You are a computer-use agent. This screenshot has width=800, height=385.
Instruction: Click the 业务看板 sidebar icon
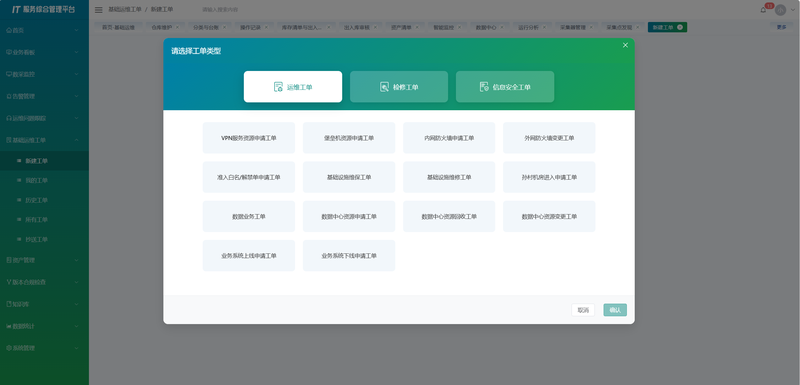pyautogui.click(x=9, y=52)
